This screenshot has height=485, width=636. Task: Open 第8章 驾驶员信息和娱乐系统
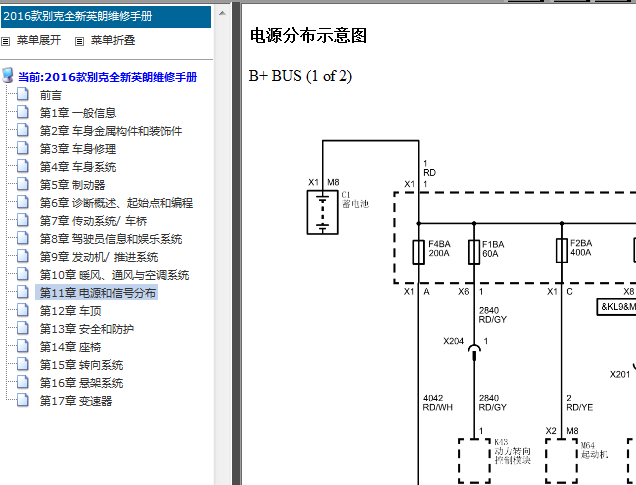(111, 239)
